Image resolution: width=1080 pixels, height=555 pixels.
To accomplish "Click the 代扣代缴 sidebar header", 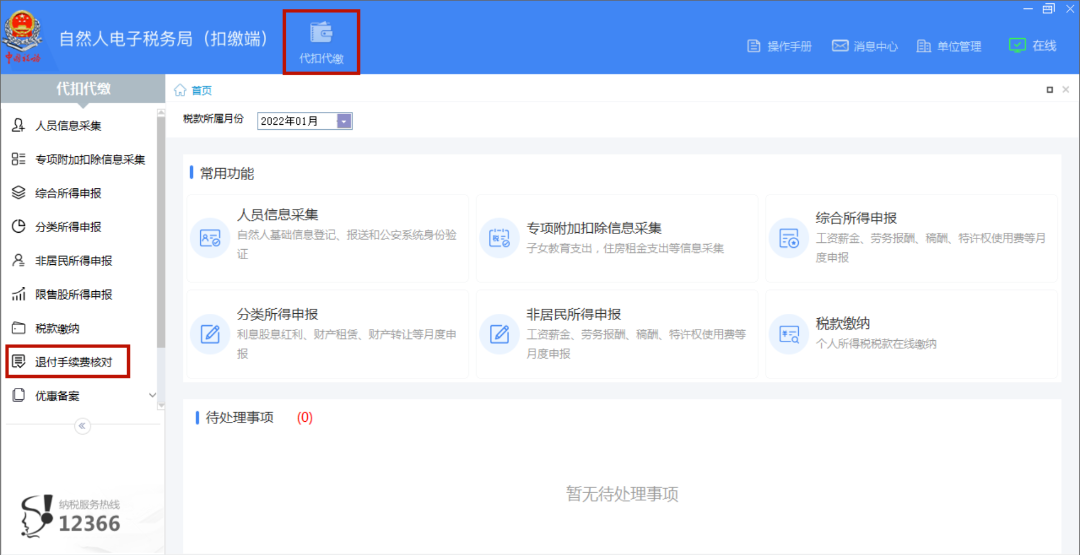I will (x=83, y=88).
